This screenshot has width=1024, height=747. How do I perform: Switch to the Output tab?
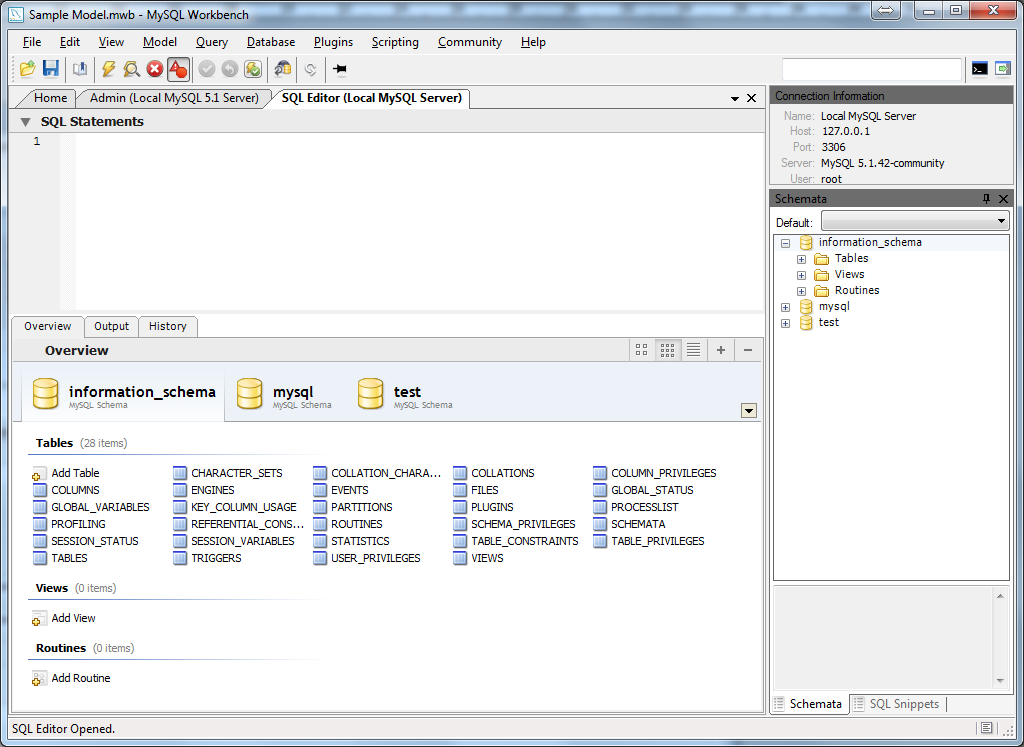111,326
